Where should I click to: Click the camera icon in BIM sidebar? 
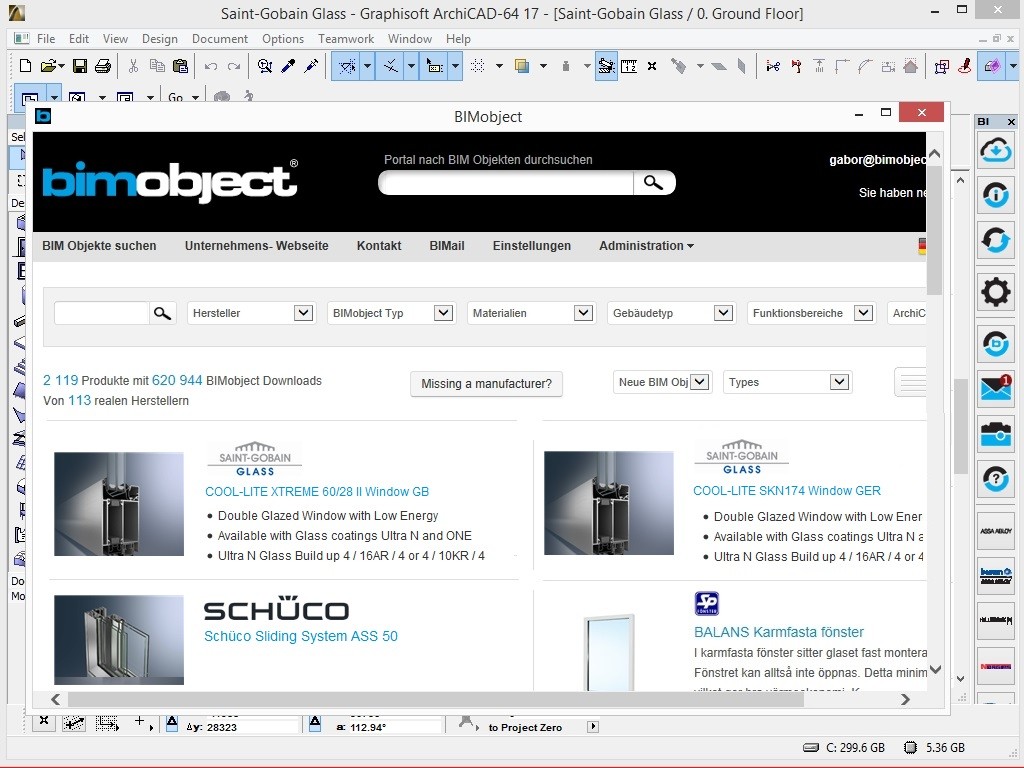(995, 434)
